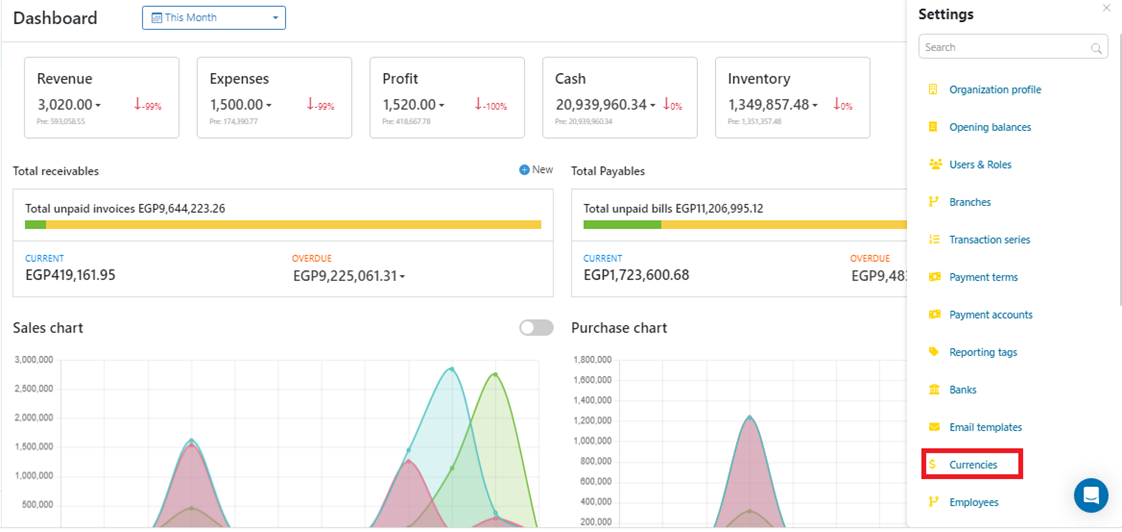Click New link beside Total receivables
This screenshot has width=1122, height=532.
pos(536,170)
